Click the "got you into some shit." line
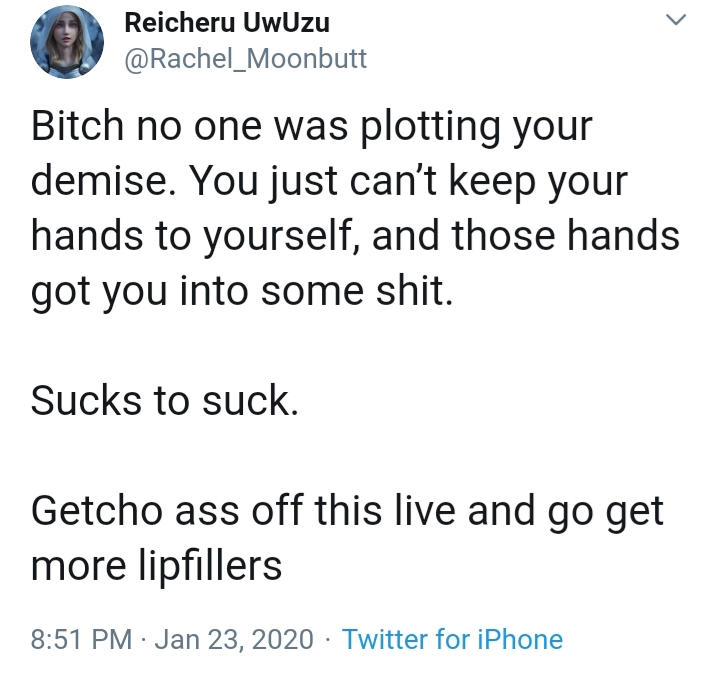The height and width of the screenshot is (685, 720). coord(242,291)
